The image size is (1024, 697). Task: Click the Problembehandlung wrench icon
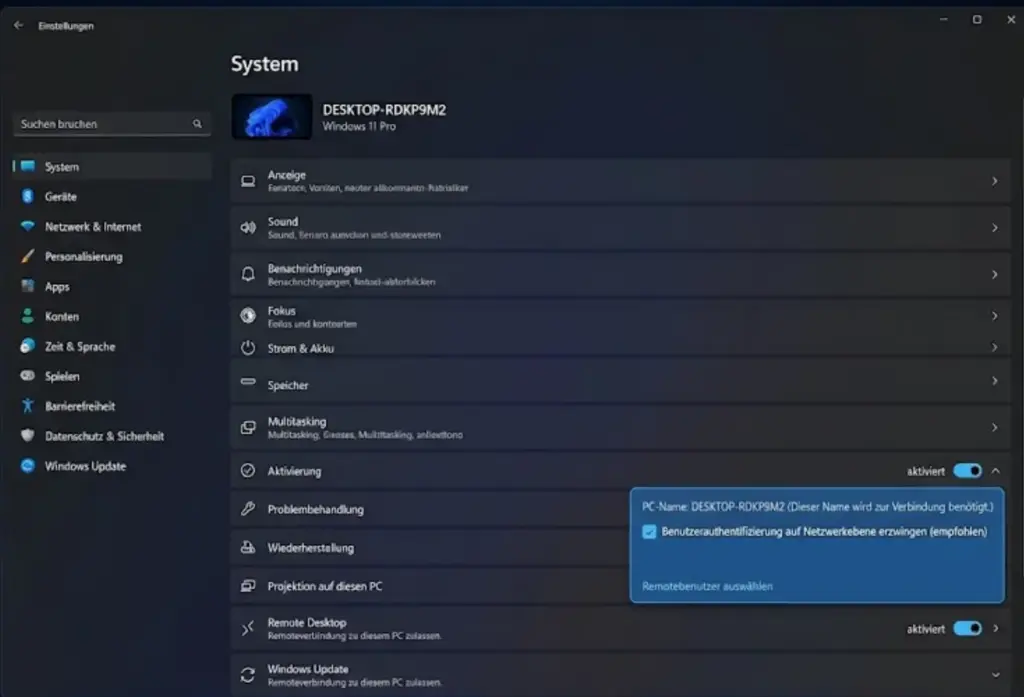click(248, 508)
